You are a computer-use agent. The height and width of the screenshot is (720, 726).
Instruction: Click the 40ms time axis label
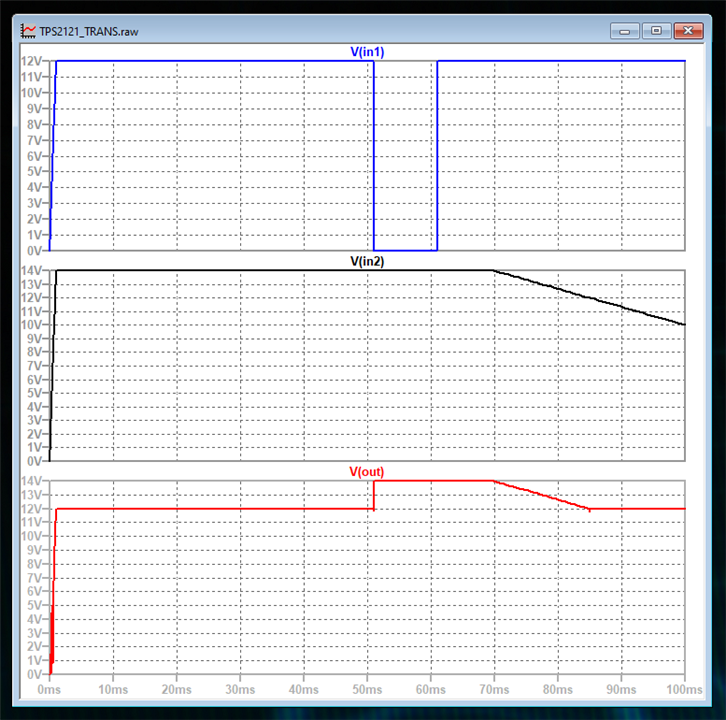(304, 689)
